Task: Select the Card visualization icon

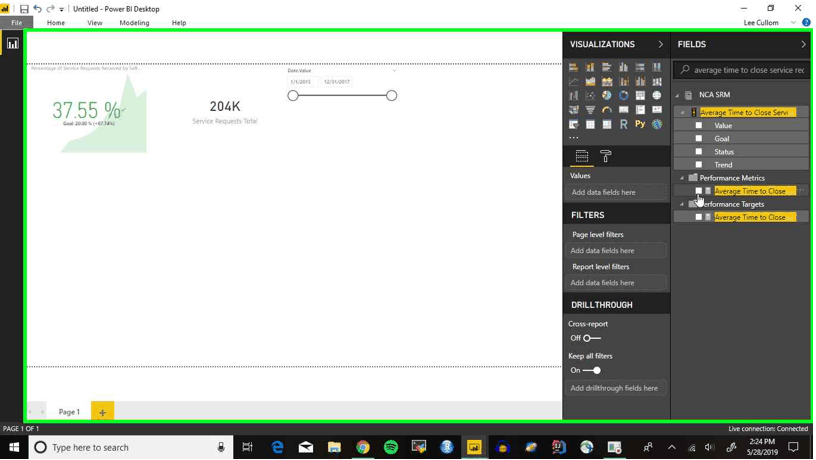Action: (623, 110)
